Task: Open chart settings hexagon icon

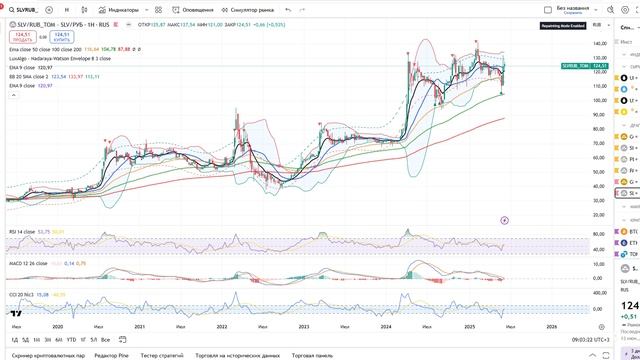Action: click(x=625, y=10)
